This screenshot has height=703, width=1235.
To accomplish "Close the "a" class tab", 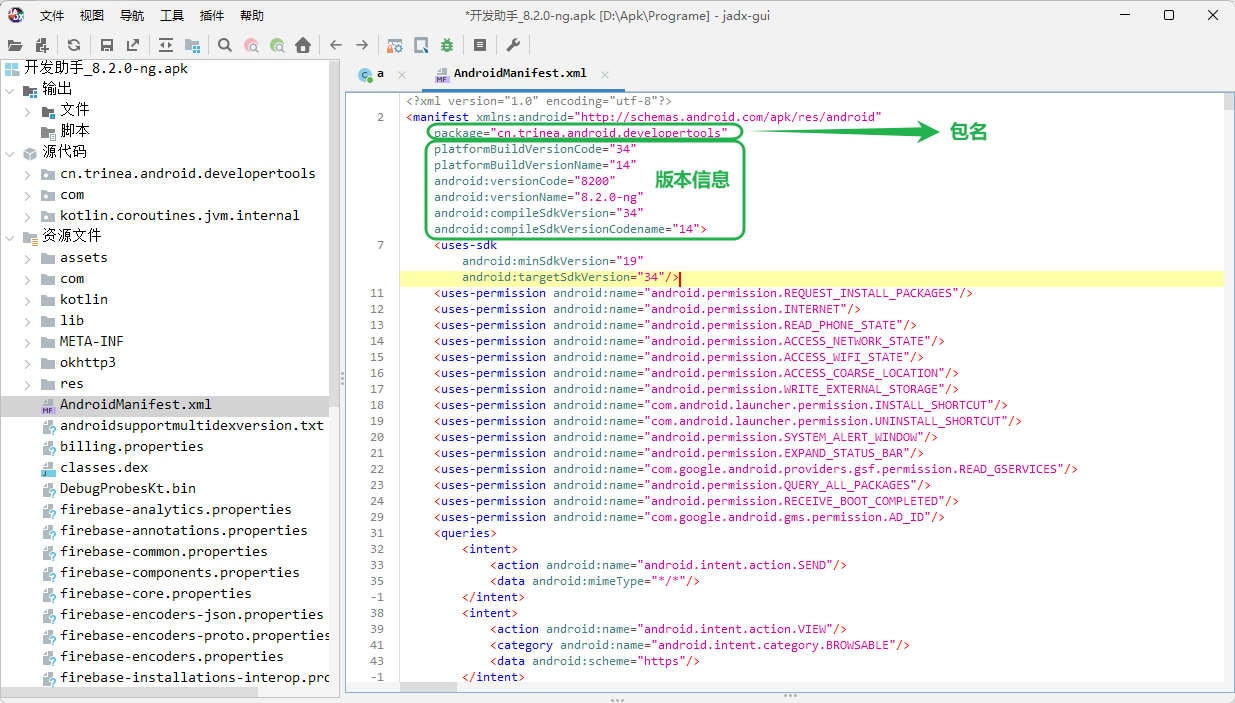I will coord(402,74).
